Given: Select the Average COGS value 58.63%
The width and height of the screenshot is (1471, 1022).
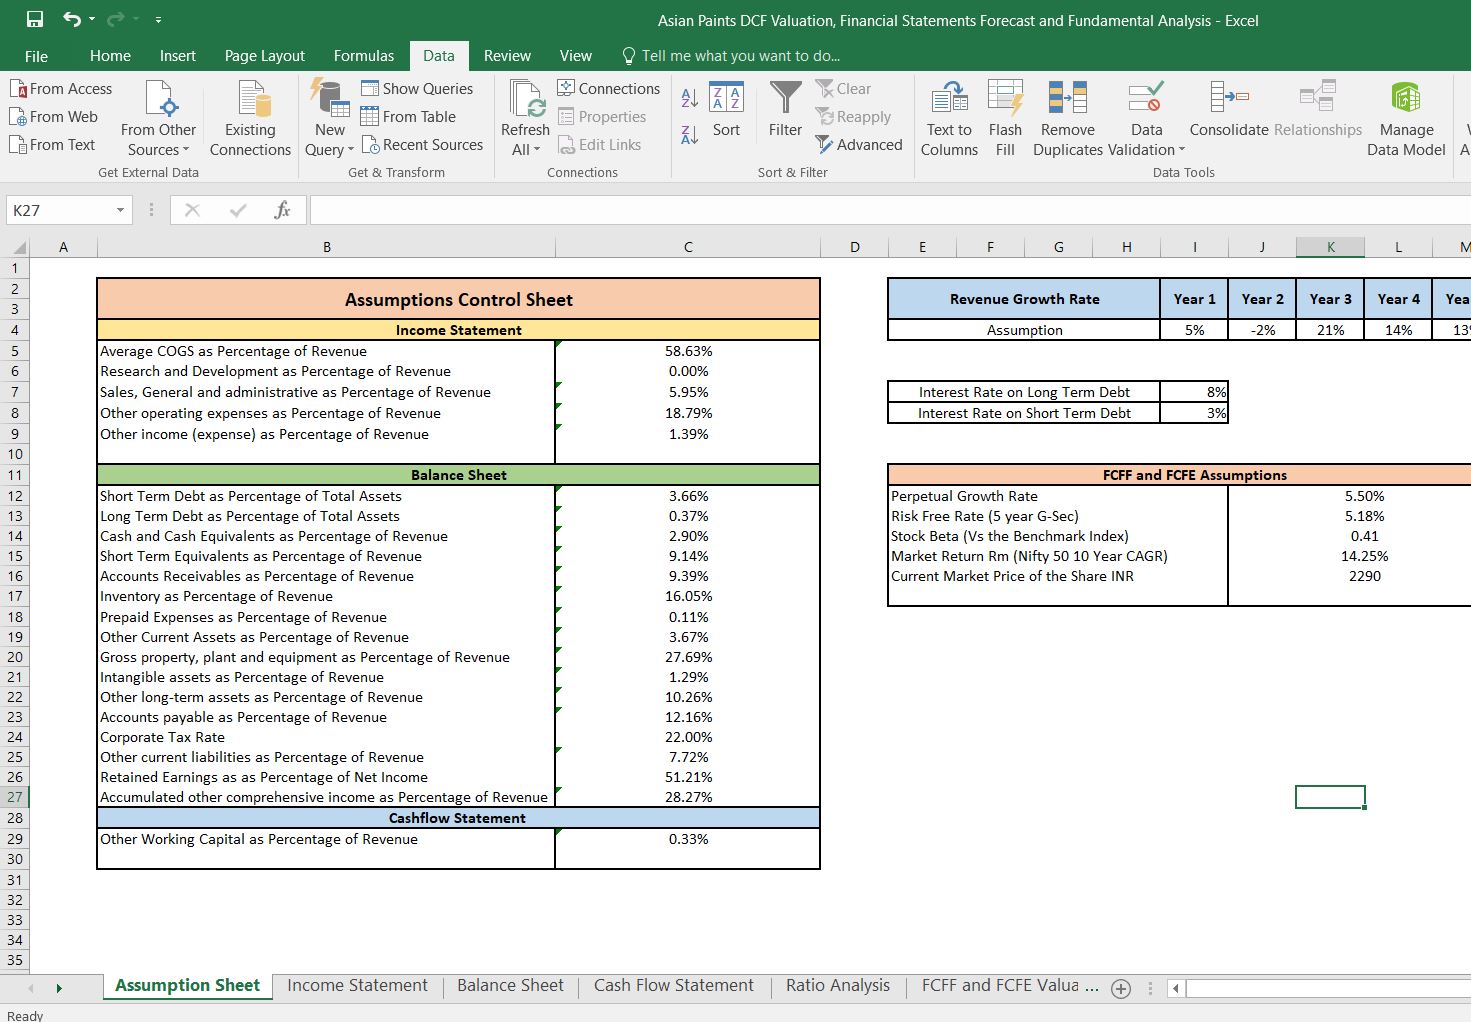Looking at the screenshot, I should (x=688, y=351).
